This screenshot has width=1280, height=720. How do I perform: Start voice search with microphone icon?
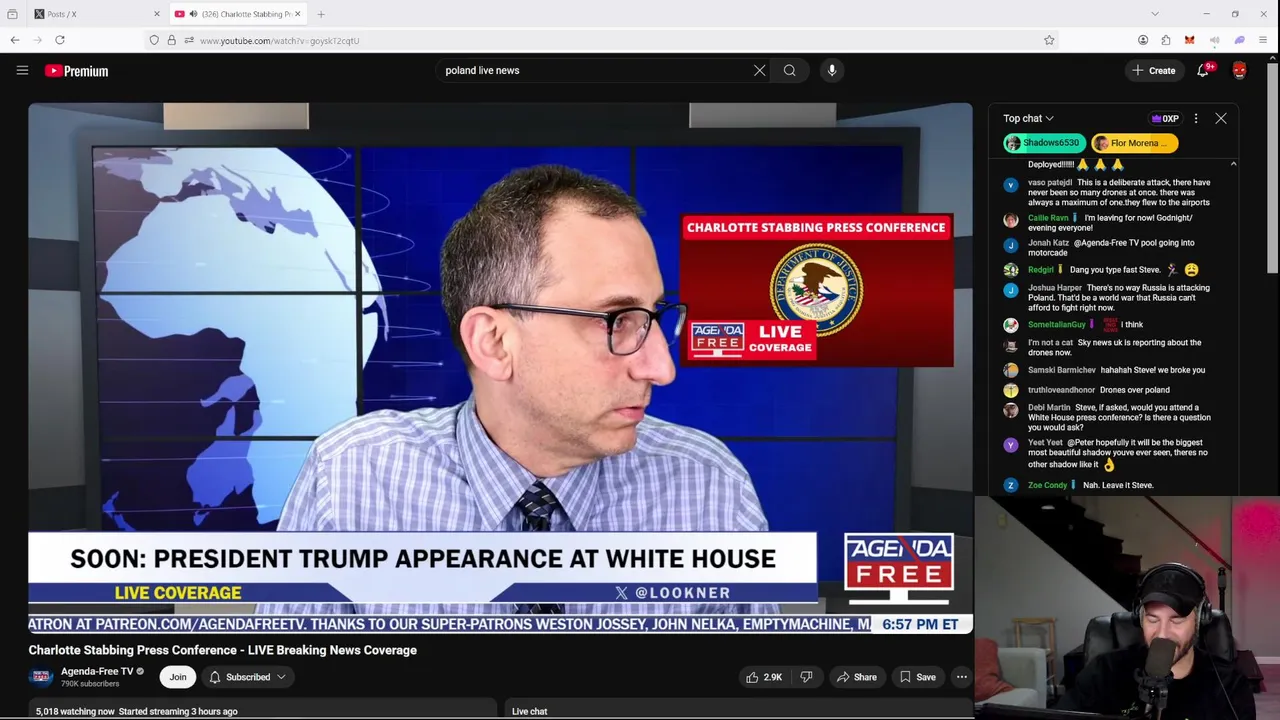point(832,70)
